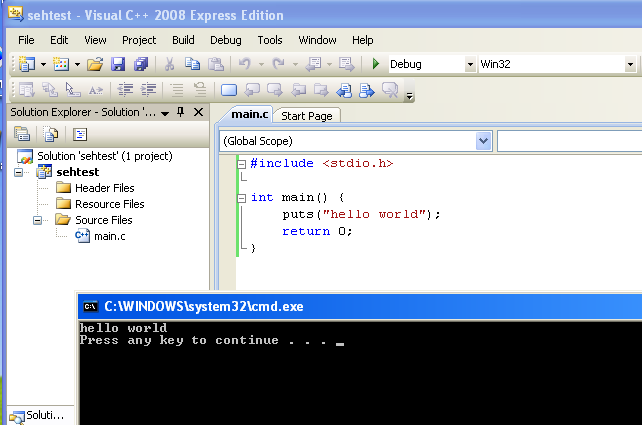Click the Uncomment selected lines icon
Screen dimensions: 642x425
(x=200, y=89)
